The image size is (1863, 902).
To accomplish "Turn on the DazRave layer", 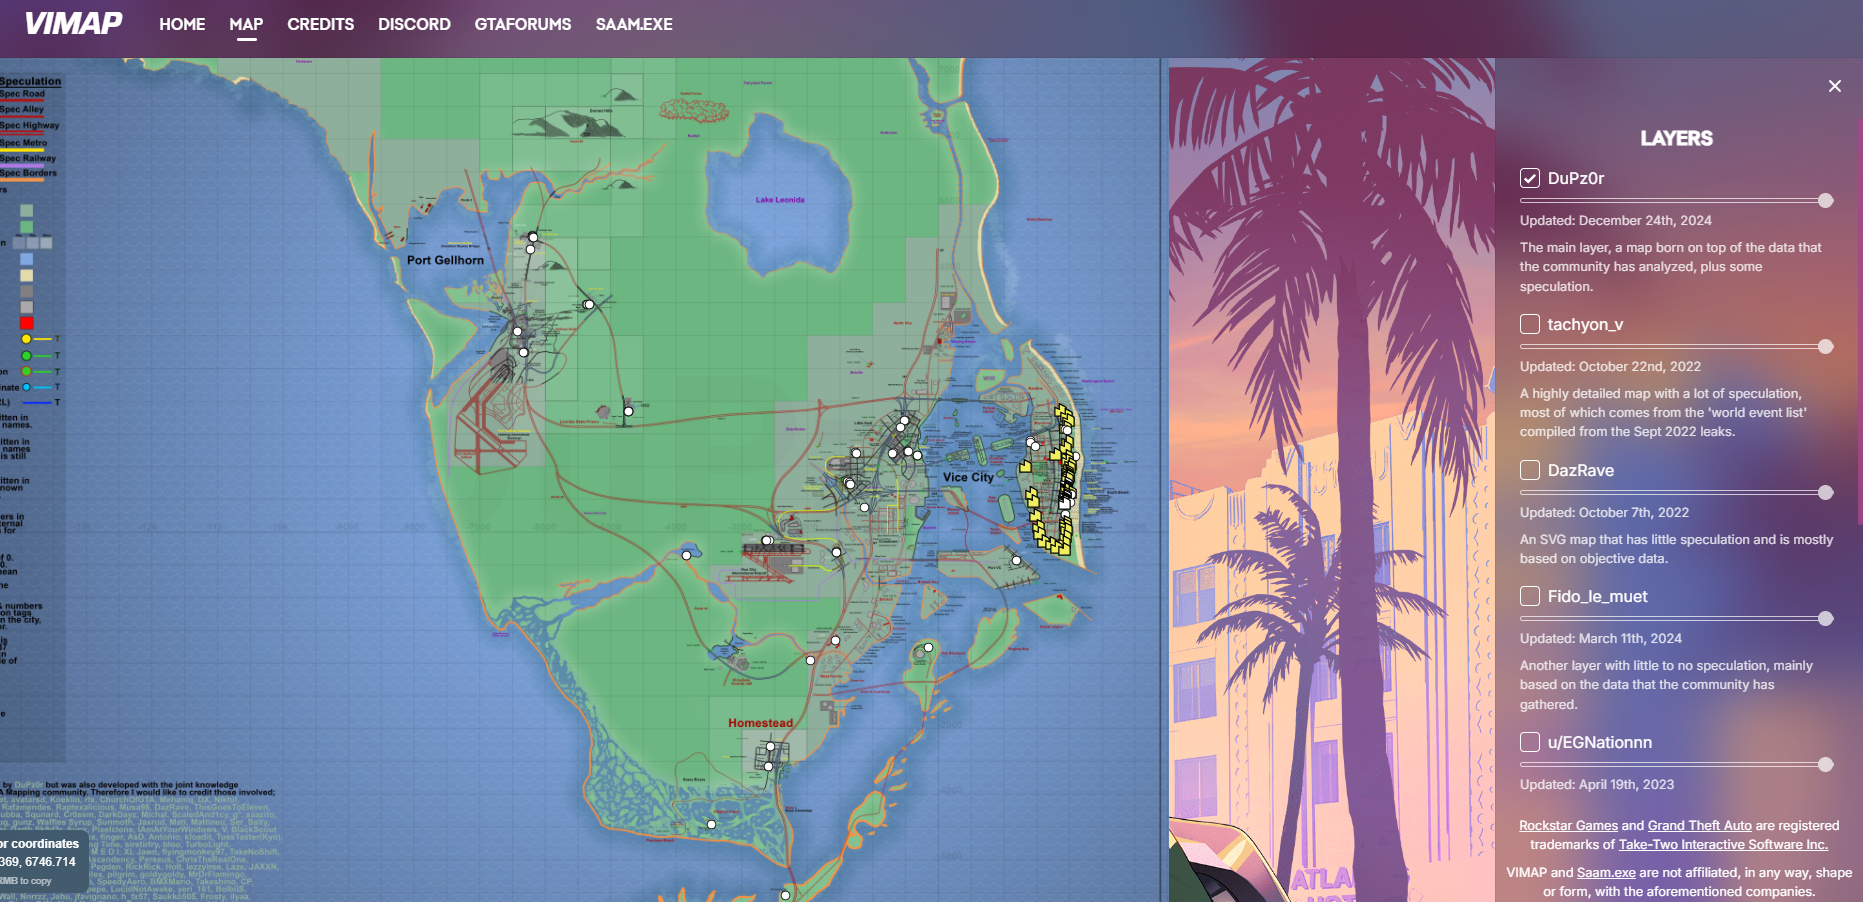I will coord(1530,470).
